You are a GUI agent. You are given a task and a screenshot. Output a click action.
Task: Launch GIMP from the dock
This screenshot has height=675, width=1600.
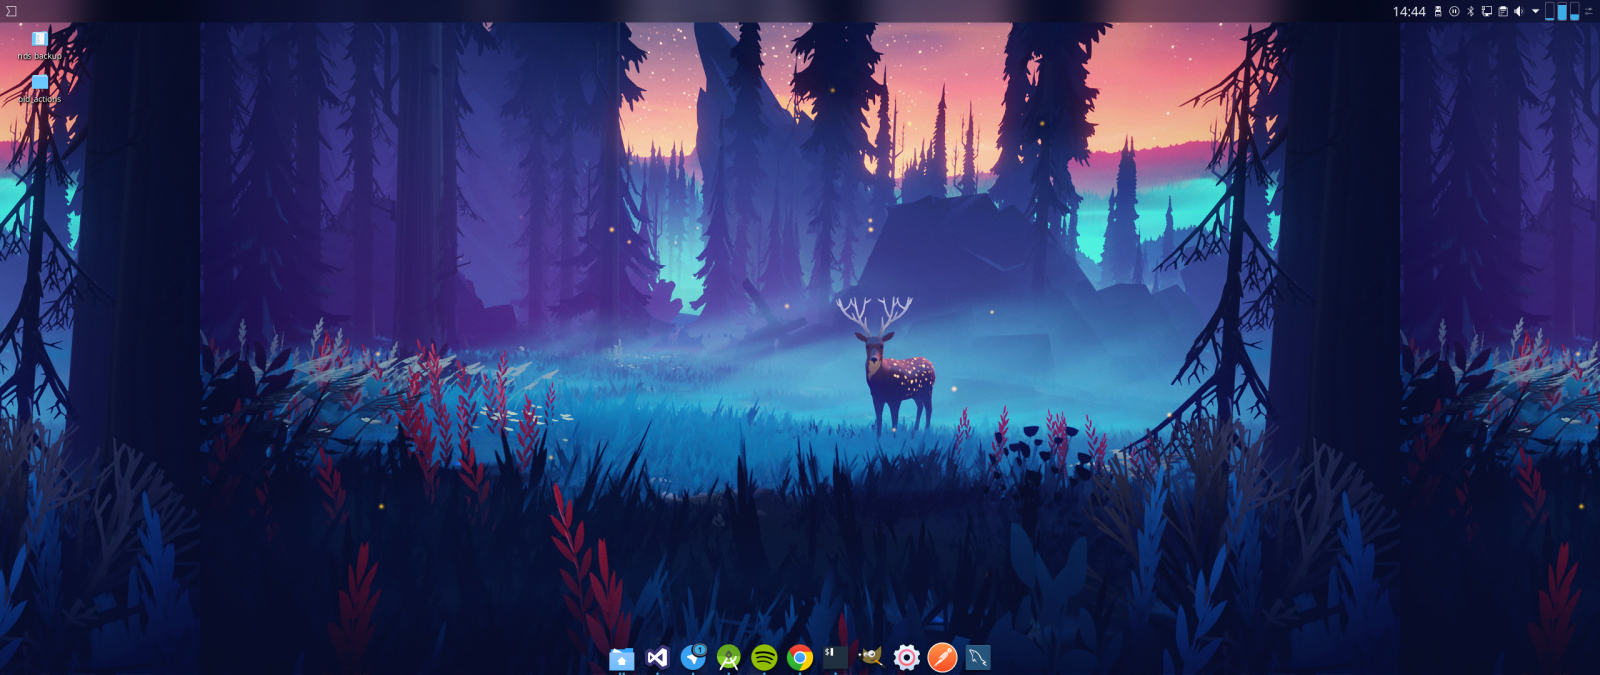(871, 657)
